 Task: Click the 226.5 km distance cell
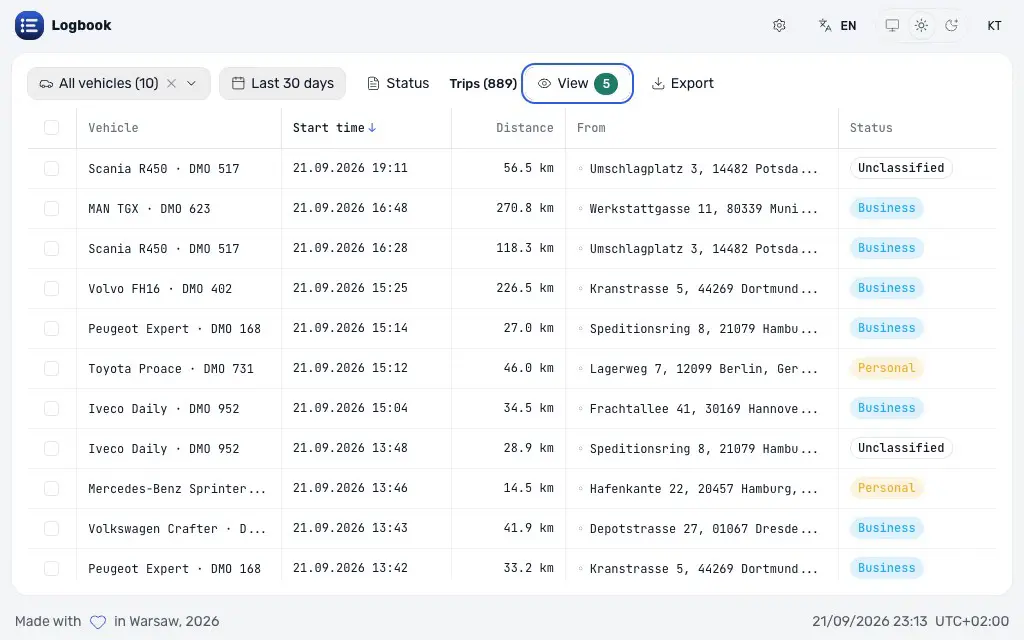click(x=524, y=288)
